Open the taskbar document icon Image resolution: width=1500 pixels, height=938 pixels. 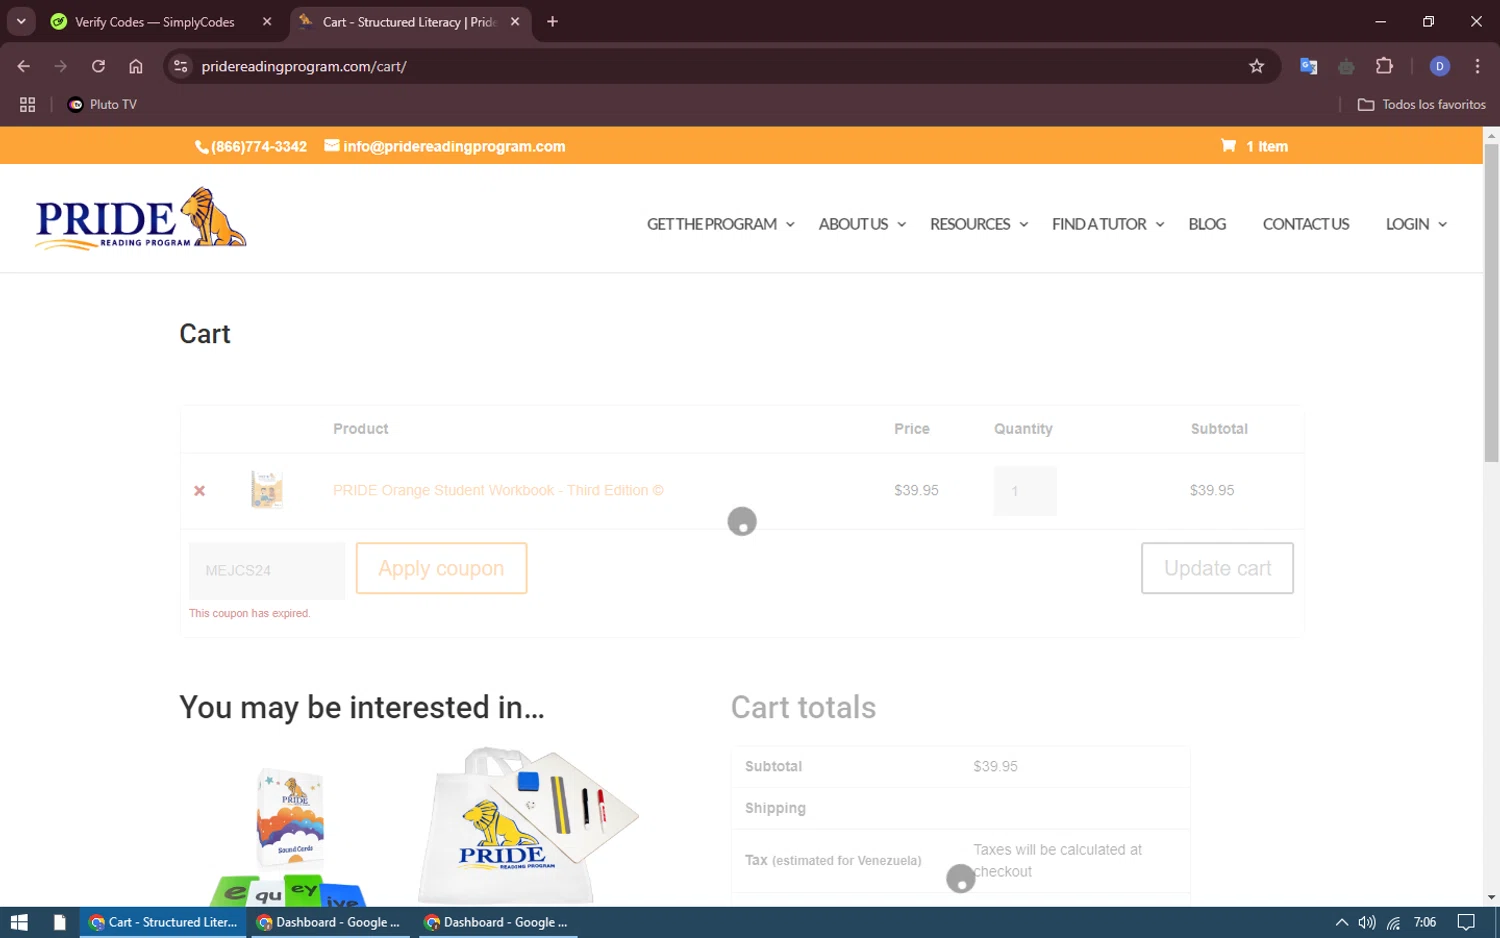click(59, 922)
